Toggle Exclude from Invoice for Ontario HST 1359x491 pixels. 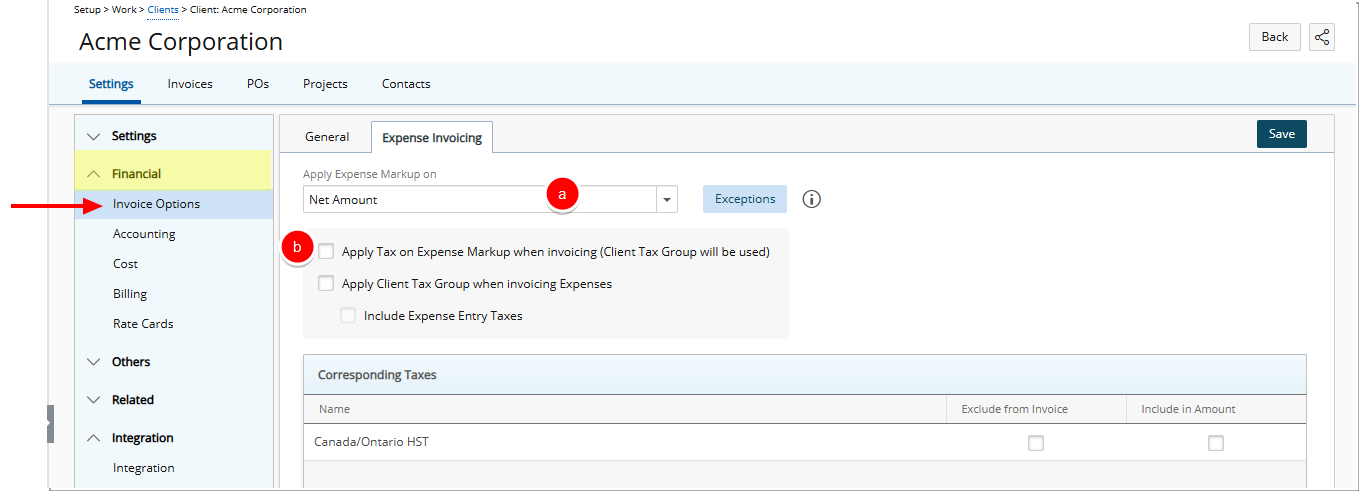coord(1036,443)
